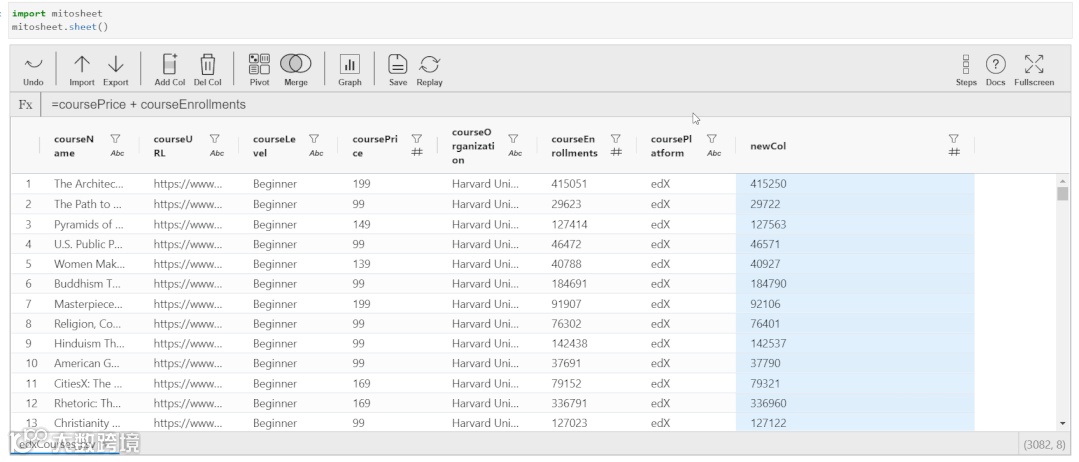
Task: Open the Docs help icon
Action: point(995,64)
